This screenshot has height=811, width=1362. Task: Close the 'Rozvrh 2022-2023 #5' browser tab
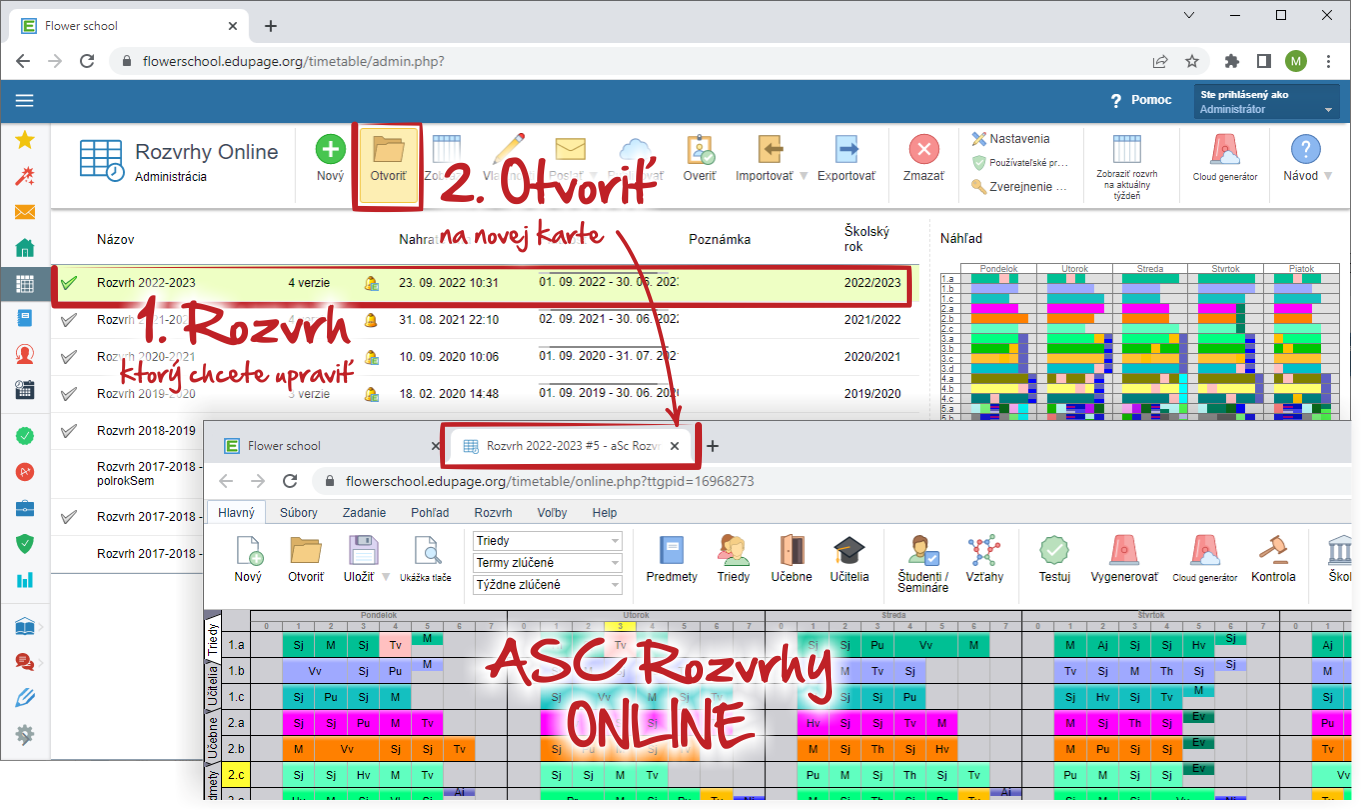click(x=675, y=446)
